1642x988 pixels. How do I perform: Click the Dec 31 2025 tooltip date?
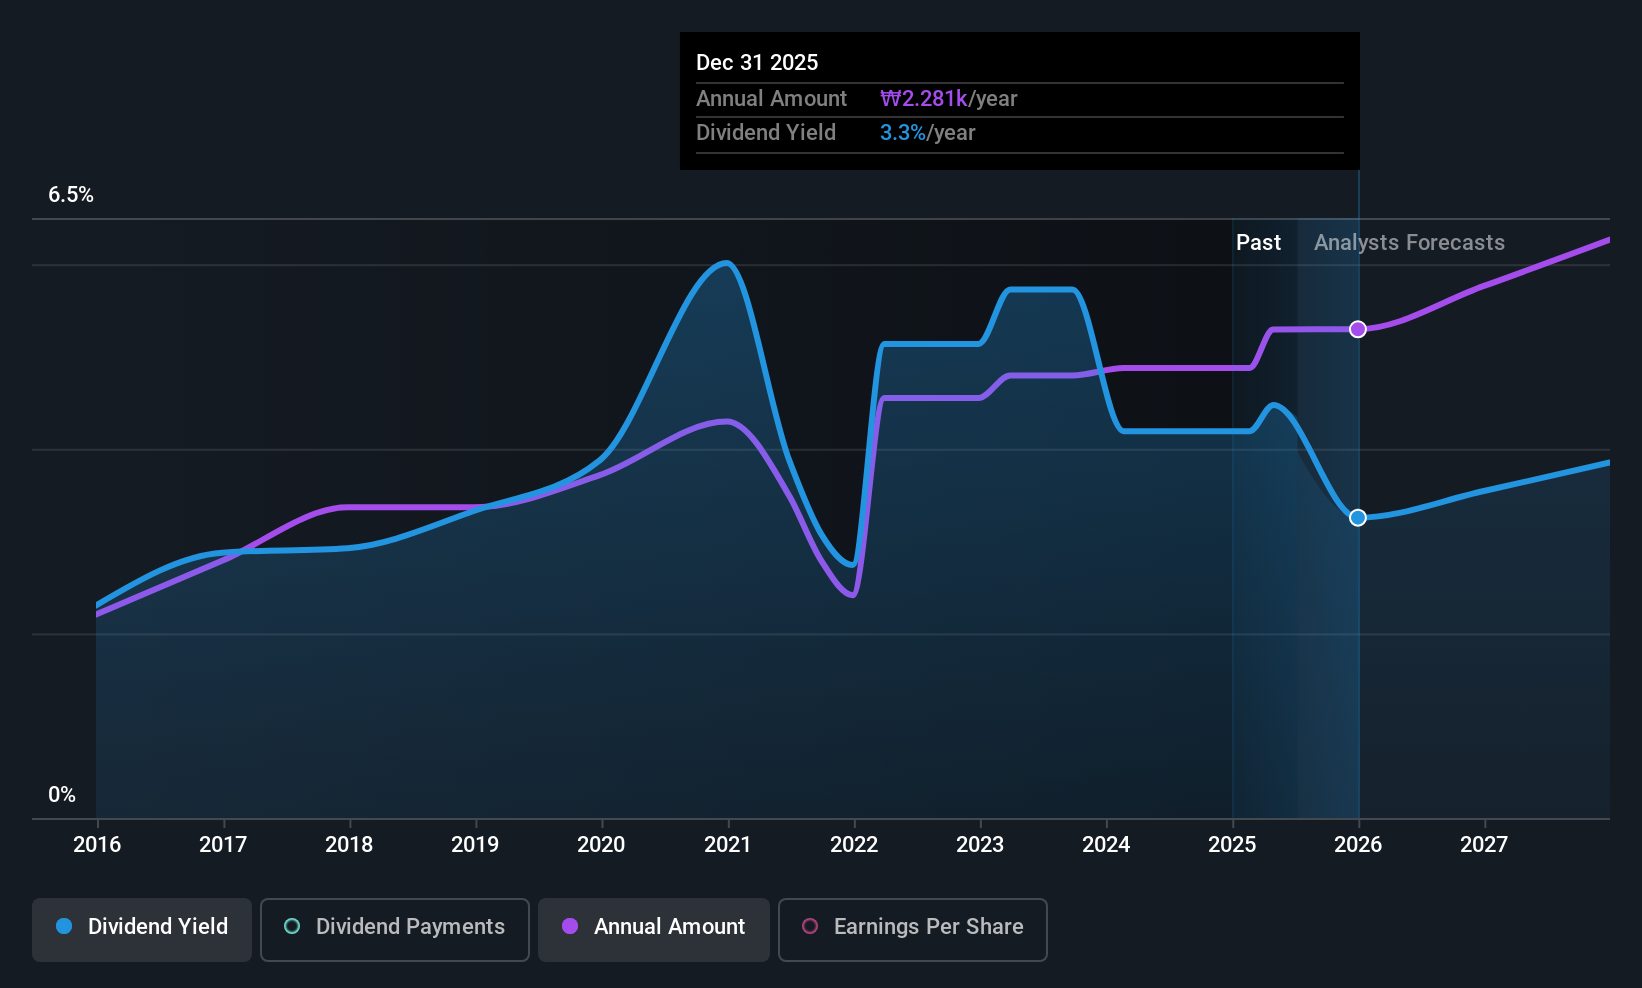click(757, 62)
